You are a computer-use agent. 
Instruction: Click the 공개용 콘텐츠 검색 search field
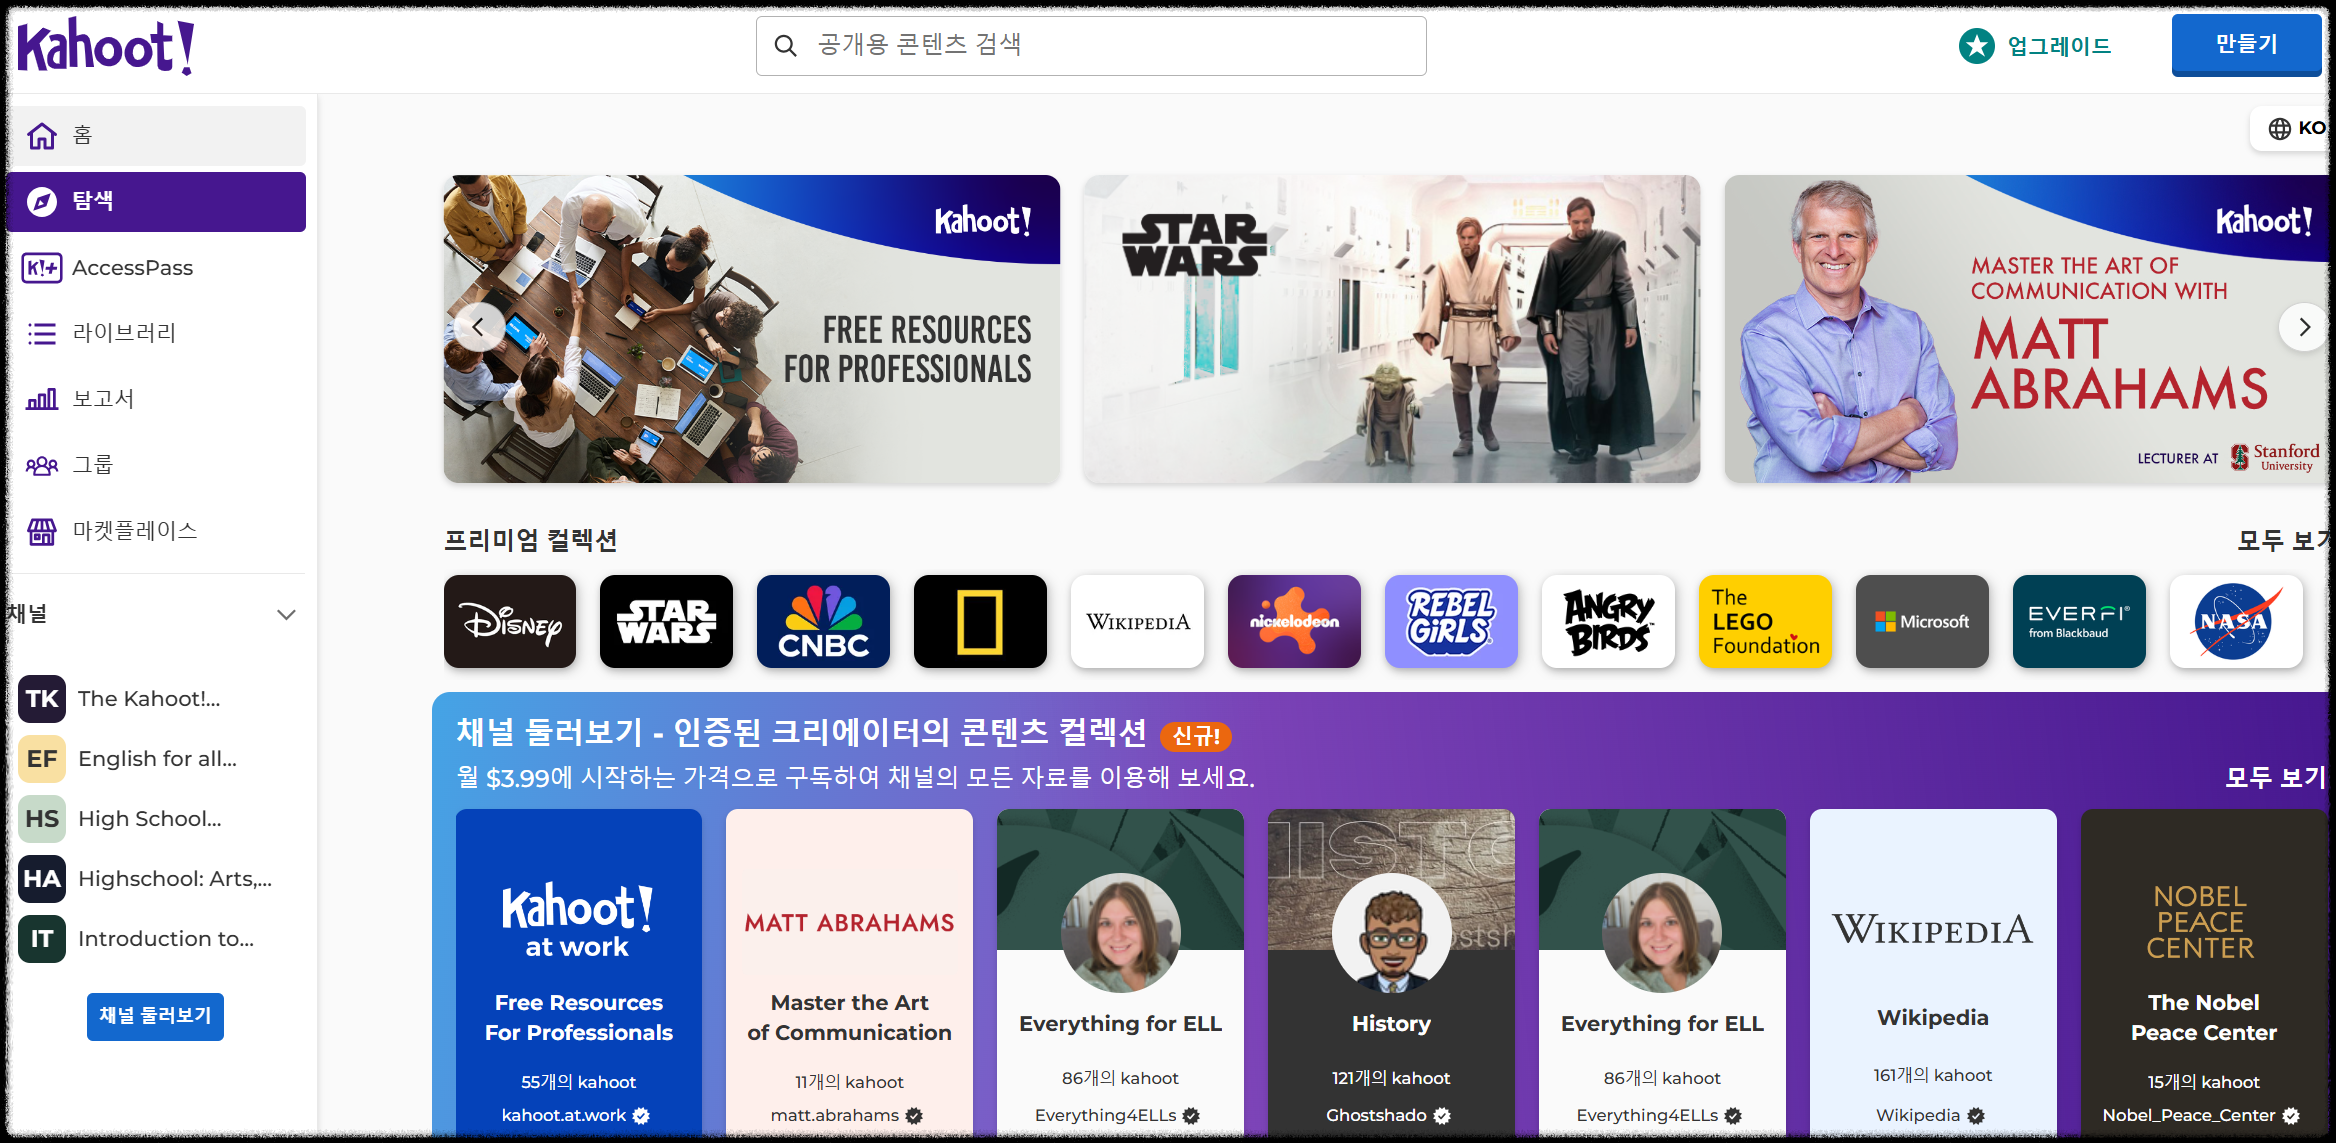(1090, 46)
